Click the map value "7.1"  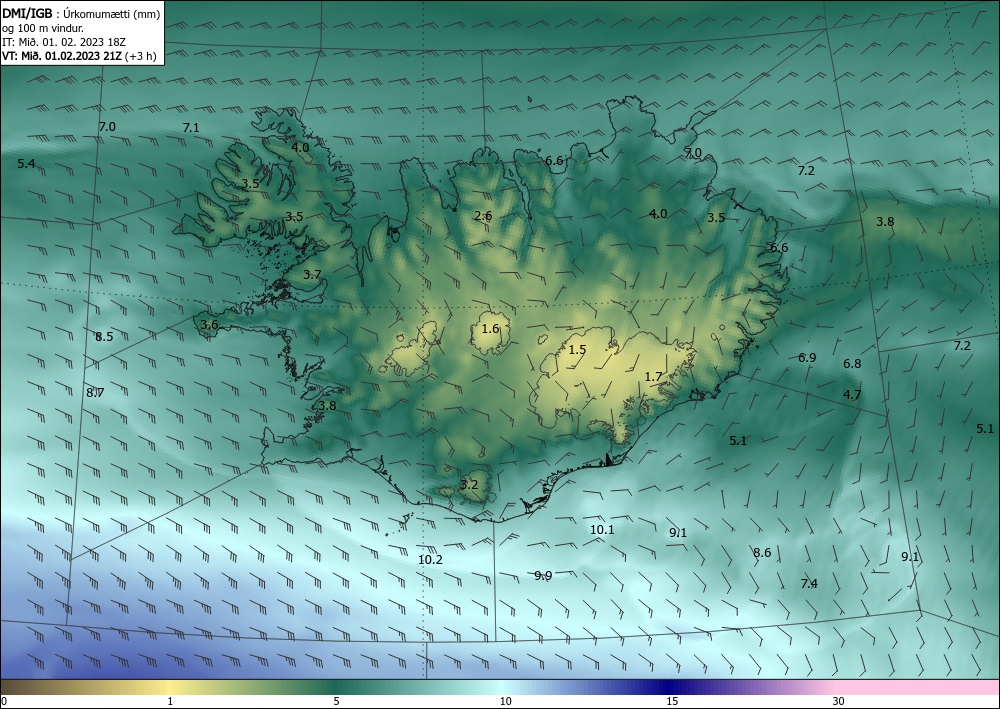coord(191,128)
